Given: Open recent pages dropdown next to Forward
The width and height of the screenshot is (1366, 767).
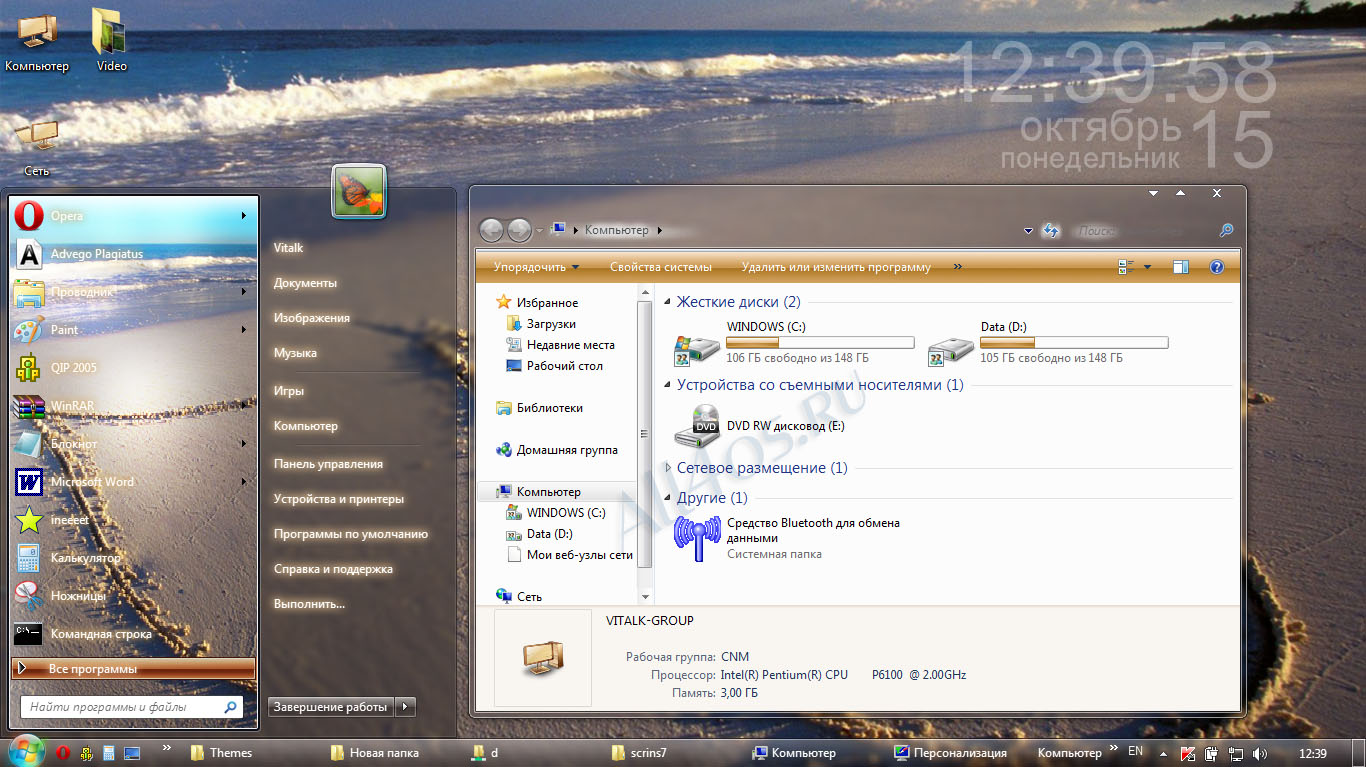Looking at the screenshot, I should point(540,230).
